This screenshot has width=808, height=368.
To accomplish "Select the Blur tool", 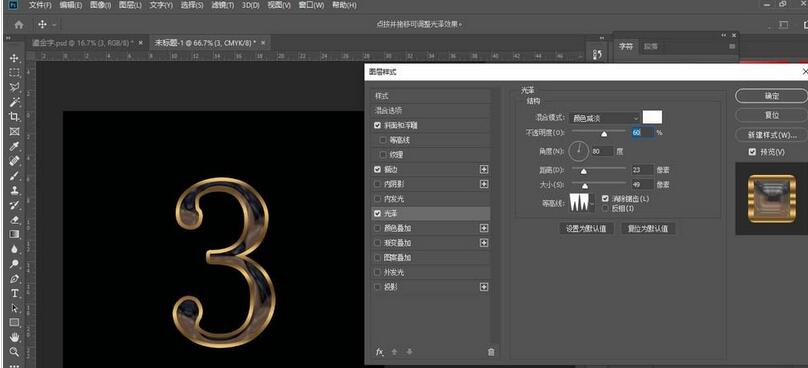I will tap(14, 249).
